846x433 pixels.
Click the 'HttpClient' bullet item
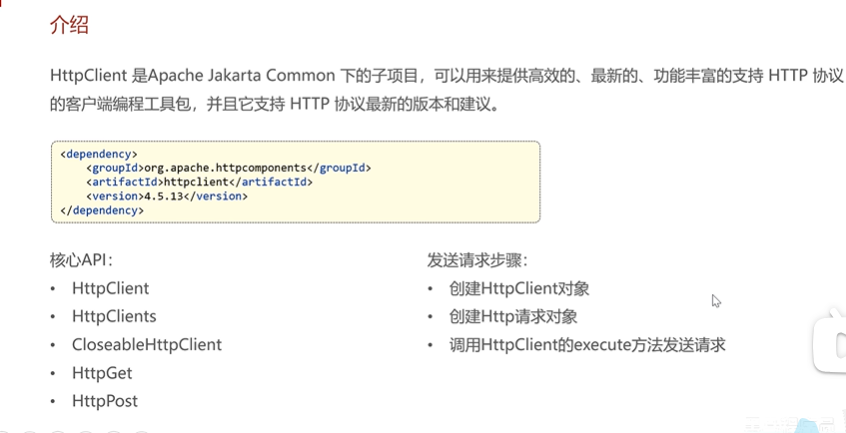point(110,288)
